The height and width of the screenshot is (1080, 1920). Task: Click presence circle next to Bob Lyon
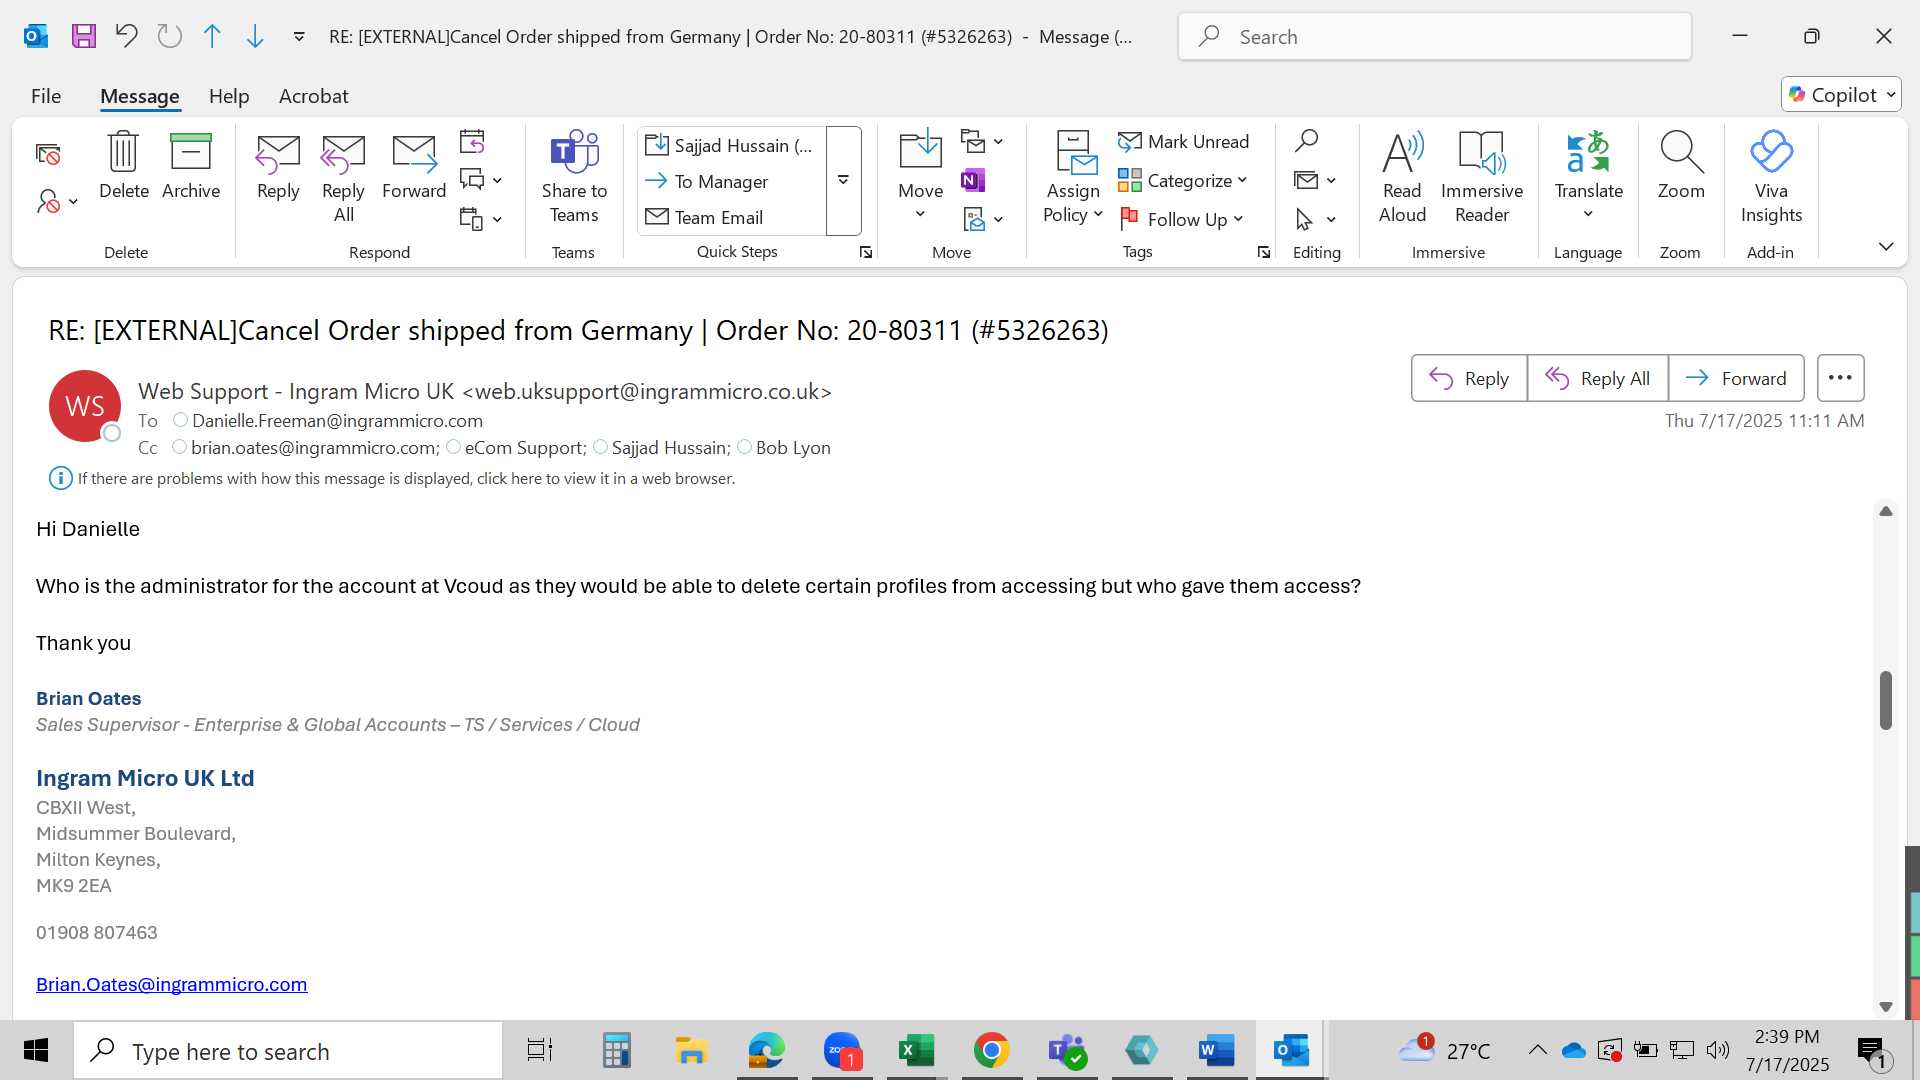[744, 447]
